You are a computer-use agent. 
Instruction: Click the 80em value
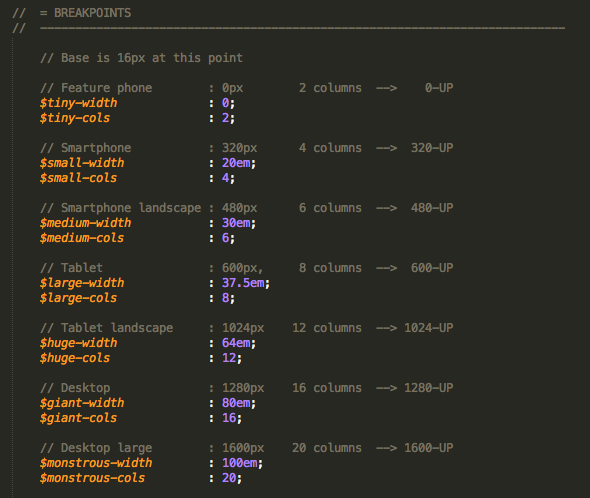click(x=236, y=403)
